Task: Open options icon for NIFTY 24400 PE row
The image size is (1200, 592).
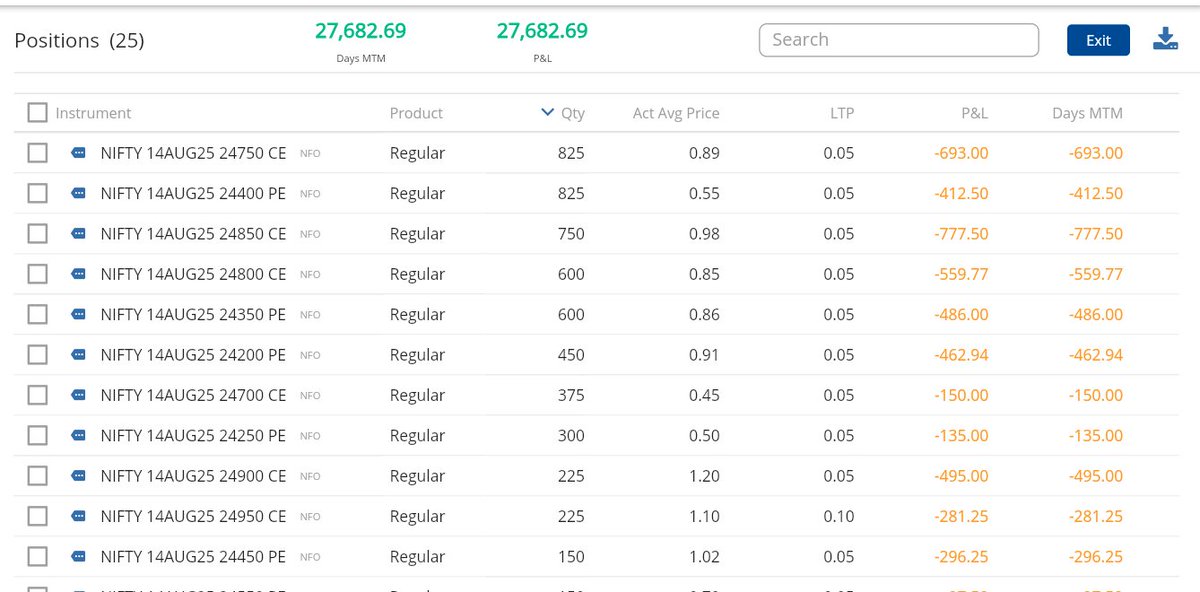Action: point(78,194)
